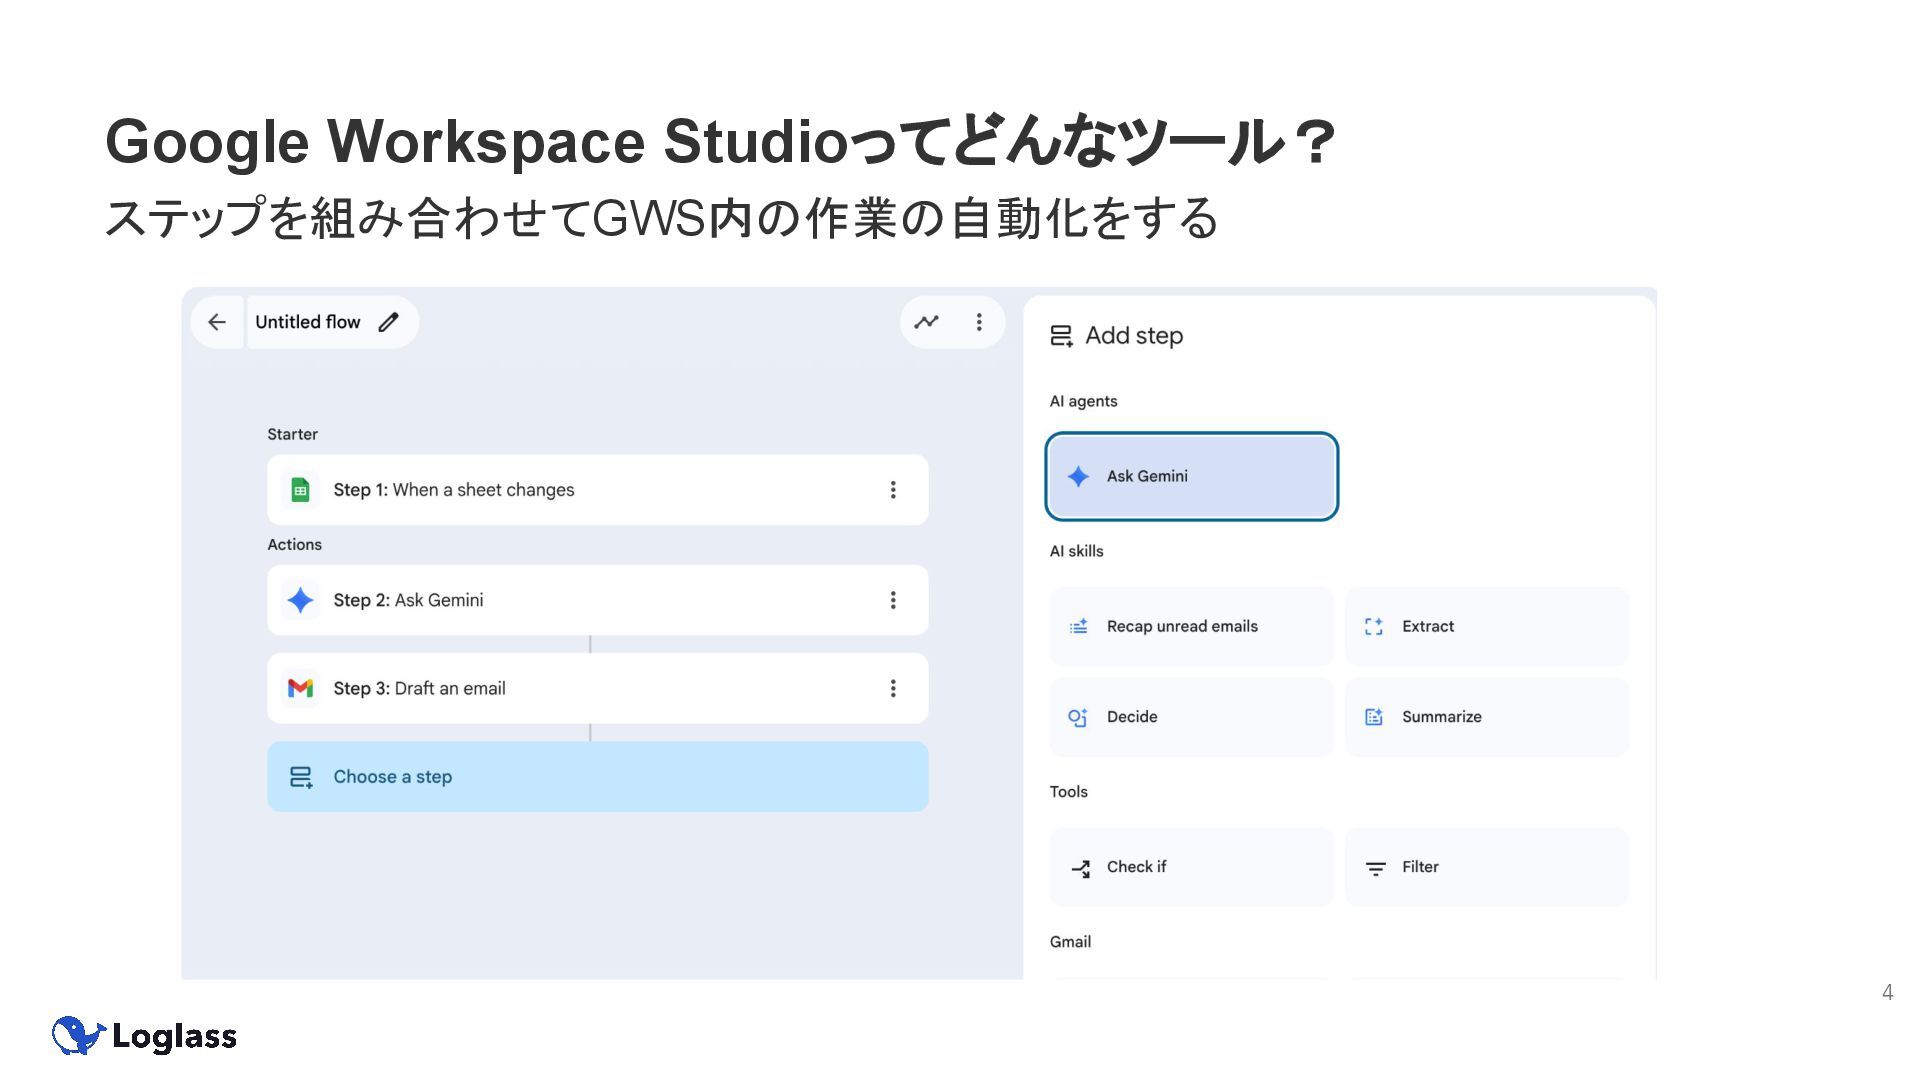Click the Gmail icon in Step 3
The height and width of the screenshot is (1080, 1920).
click(300, 688)
